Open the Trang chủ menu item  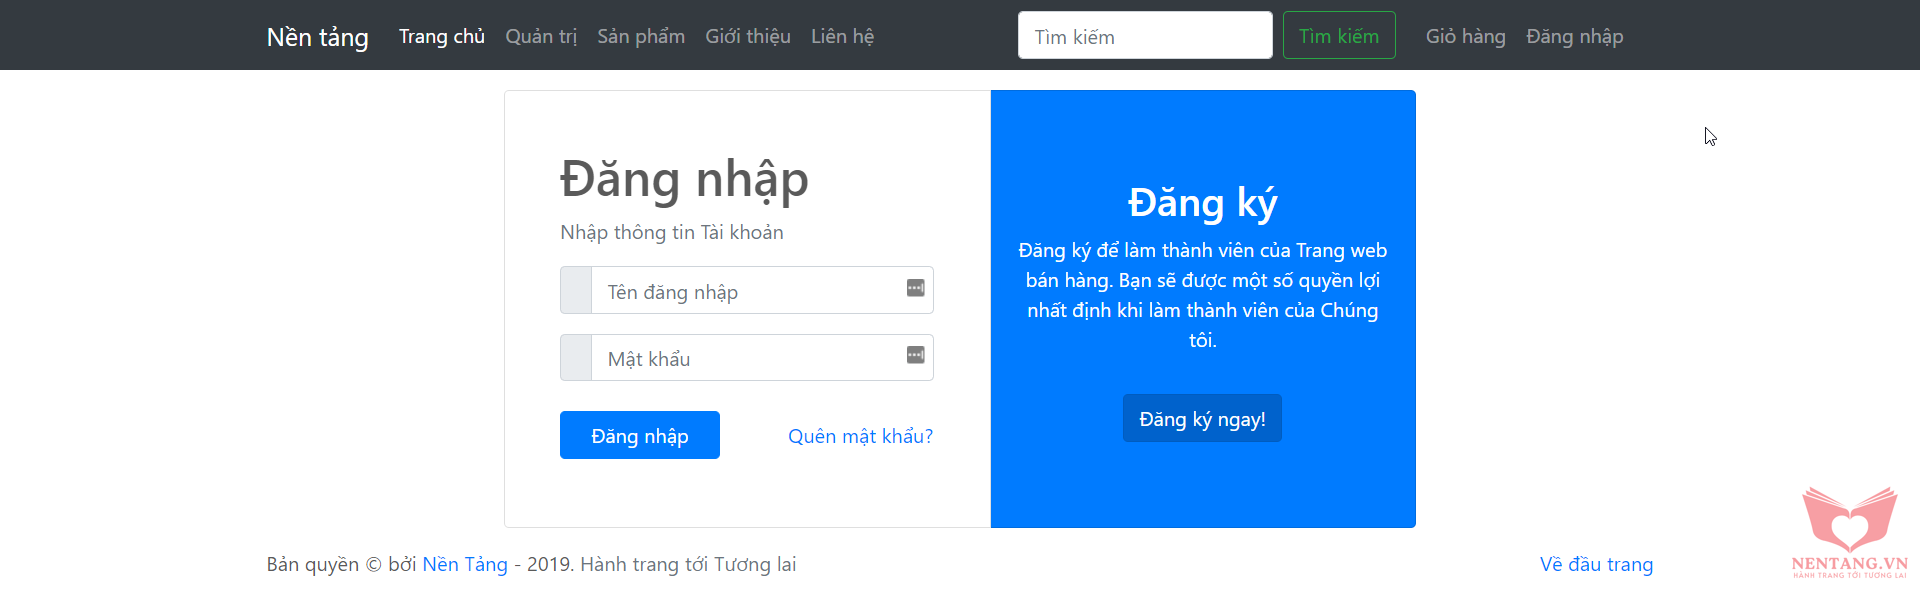[441, 36]
